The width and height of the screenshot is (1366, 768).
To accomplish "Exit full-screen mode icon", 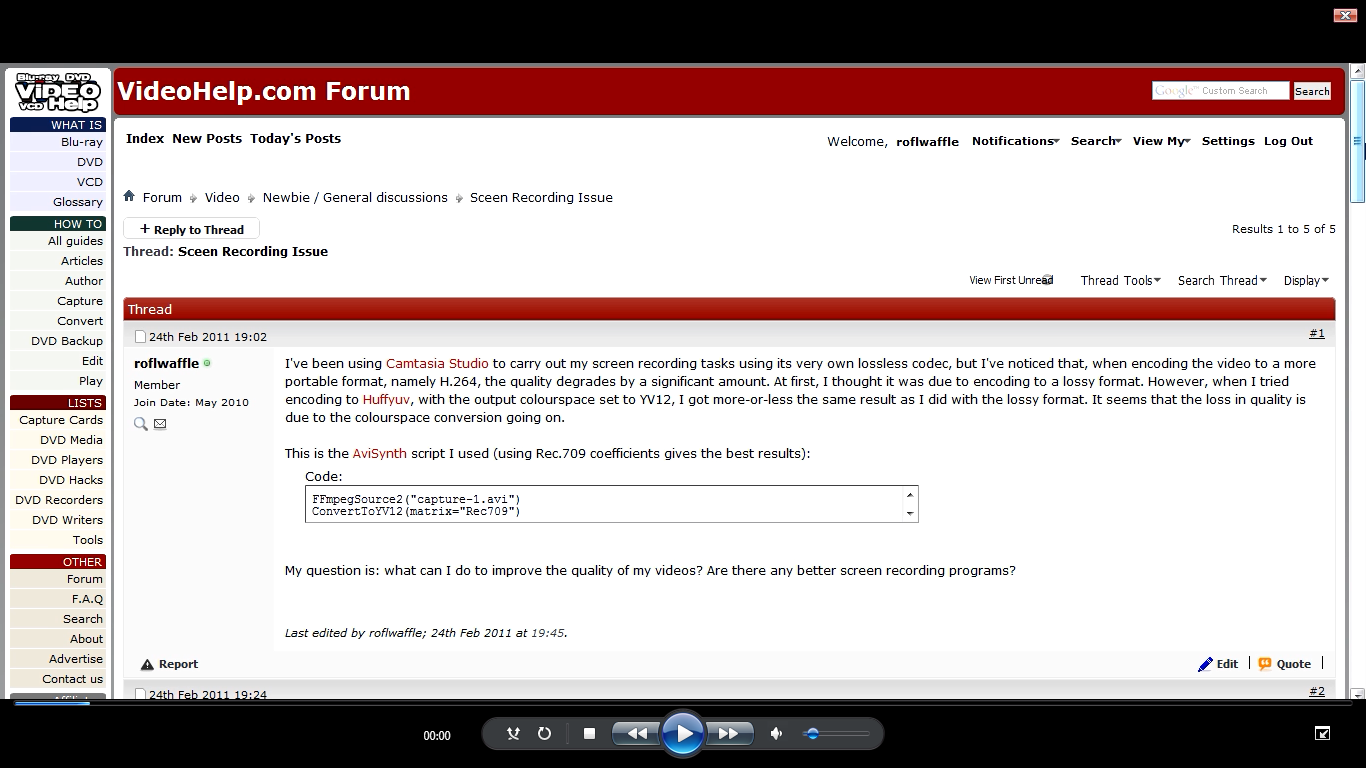I will (1322, 734).
